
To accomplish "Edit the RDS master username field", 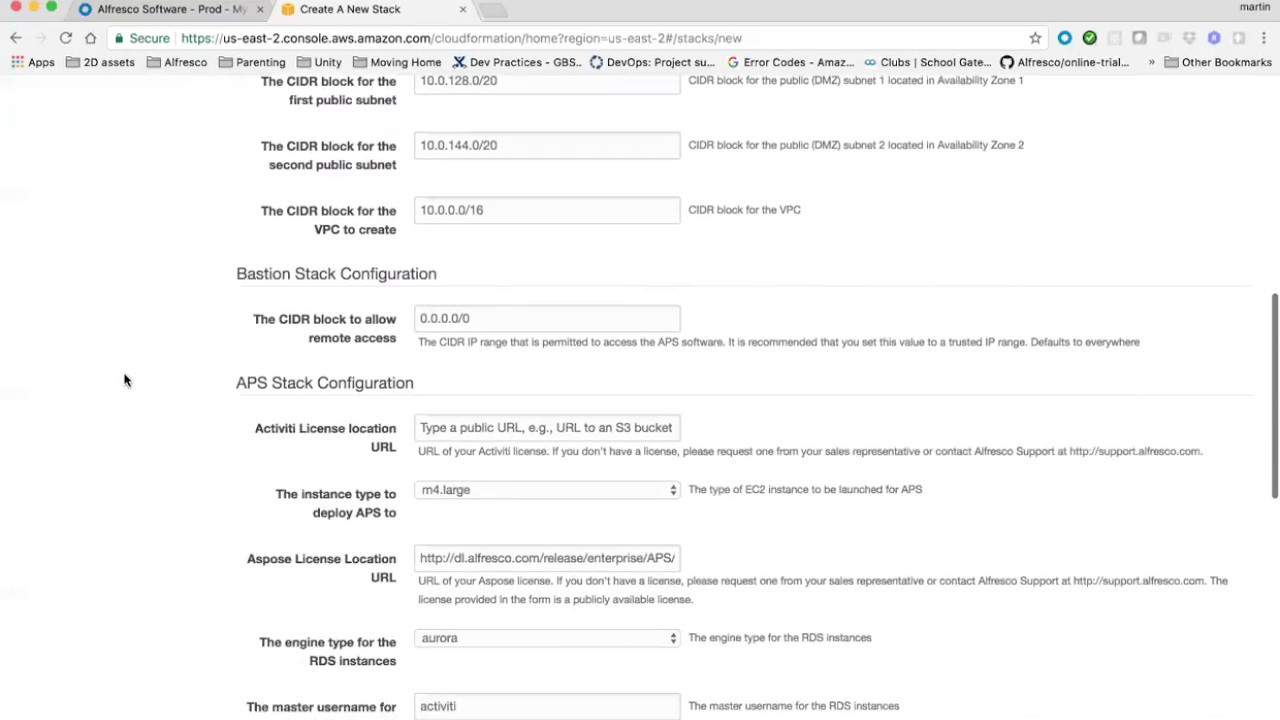I will [547, 706].
